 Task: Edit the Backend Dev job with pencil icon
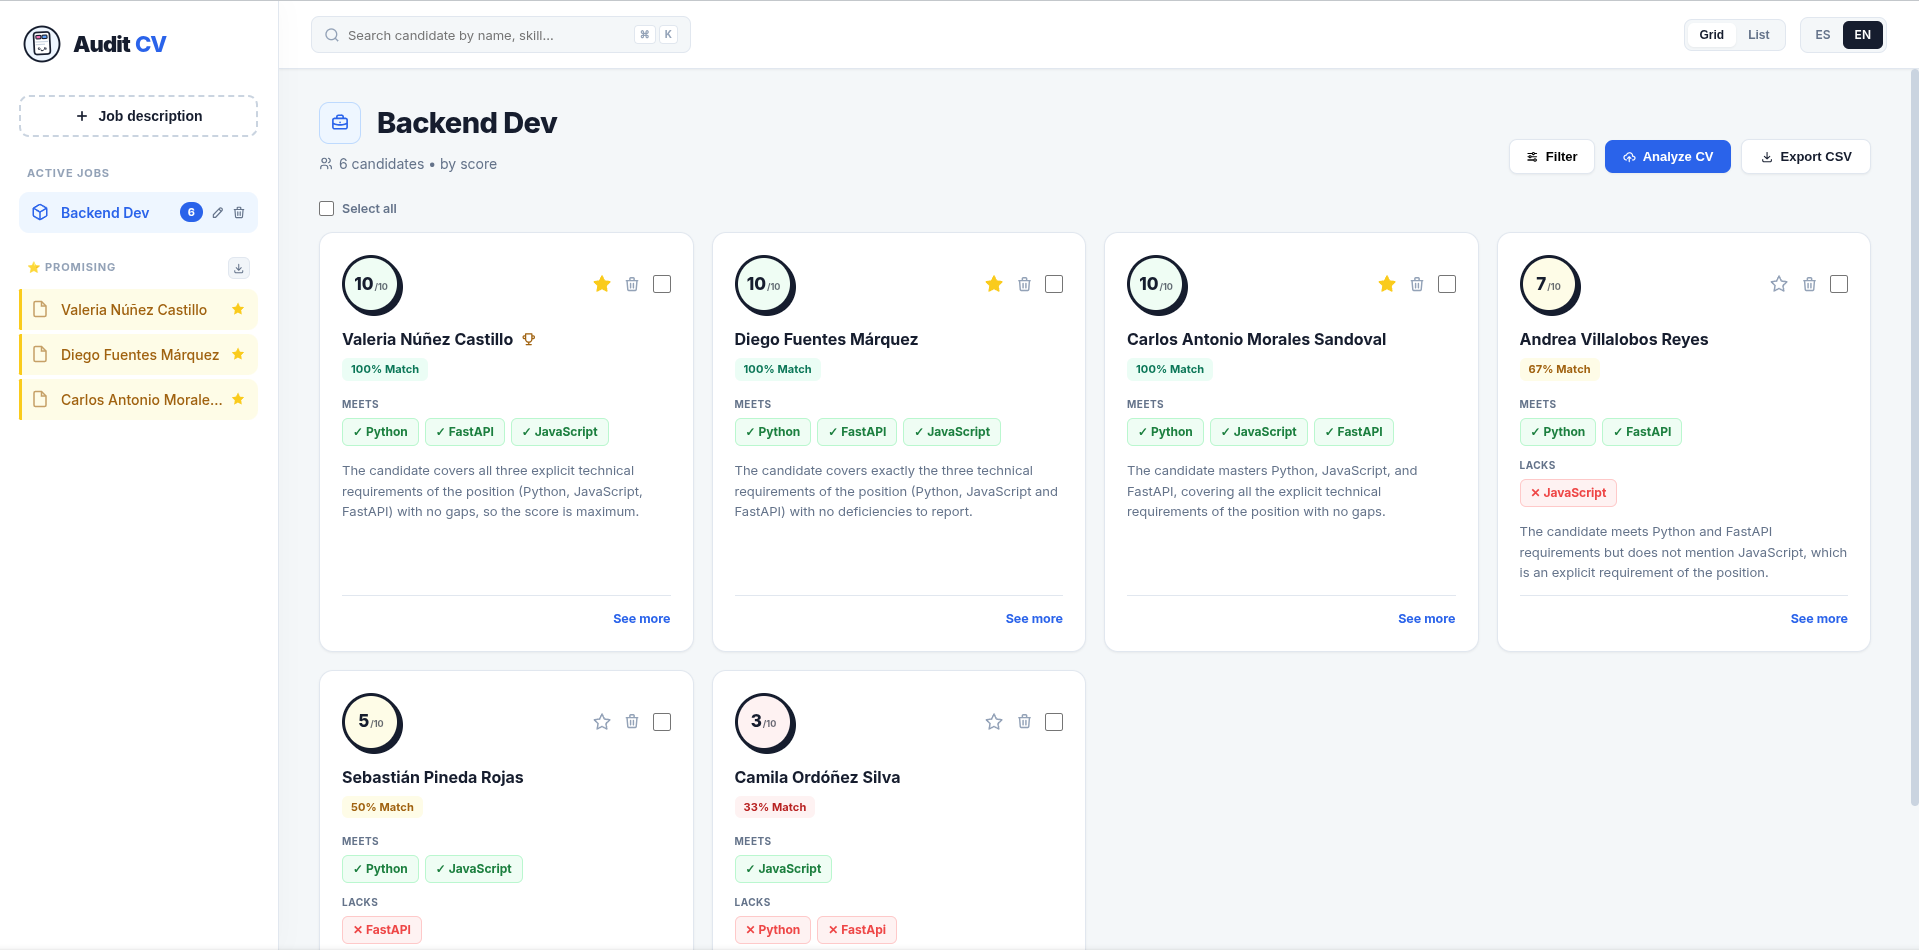point(218,213)
